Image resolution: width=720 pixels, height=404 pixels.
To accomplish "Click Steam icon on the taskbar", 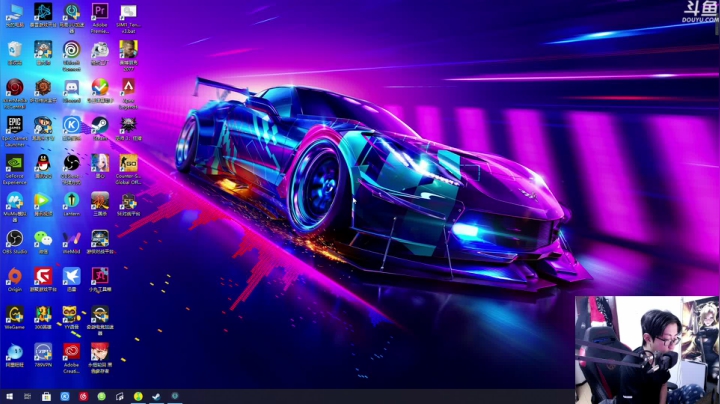I will tap(156, 396).
